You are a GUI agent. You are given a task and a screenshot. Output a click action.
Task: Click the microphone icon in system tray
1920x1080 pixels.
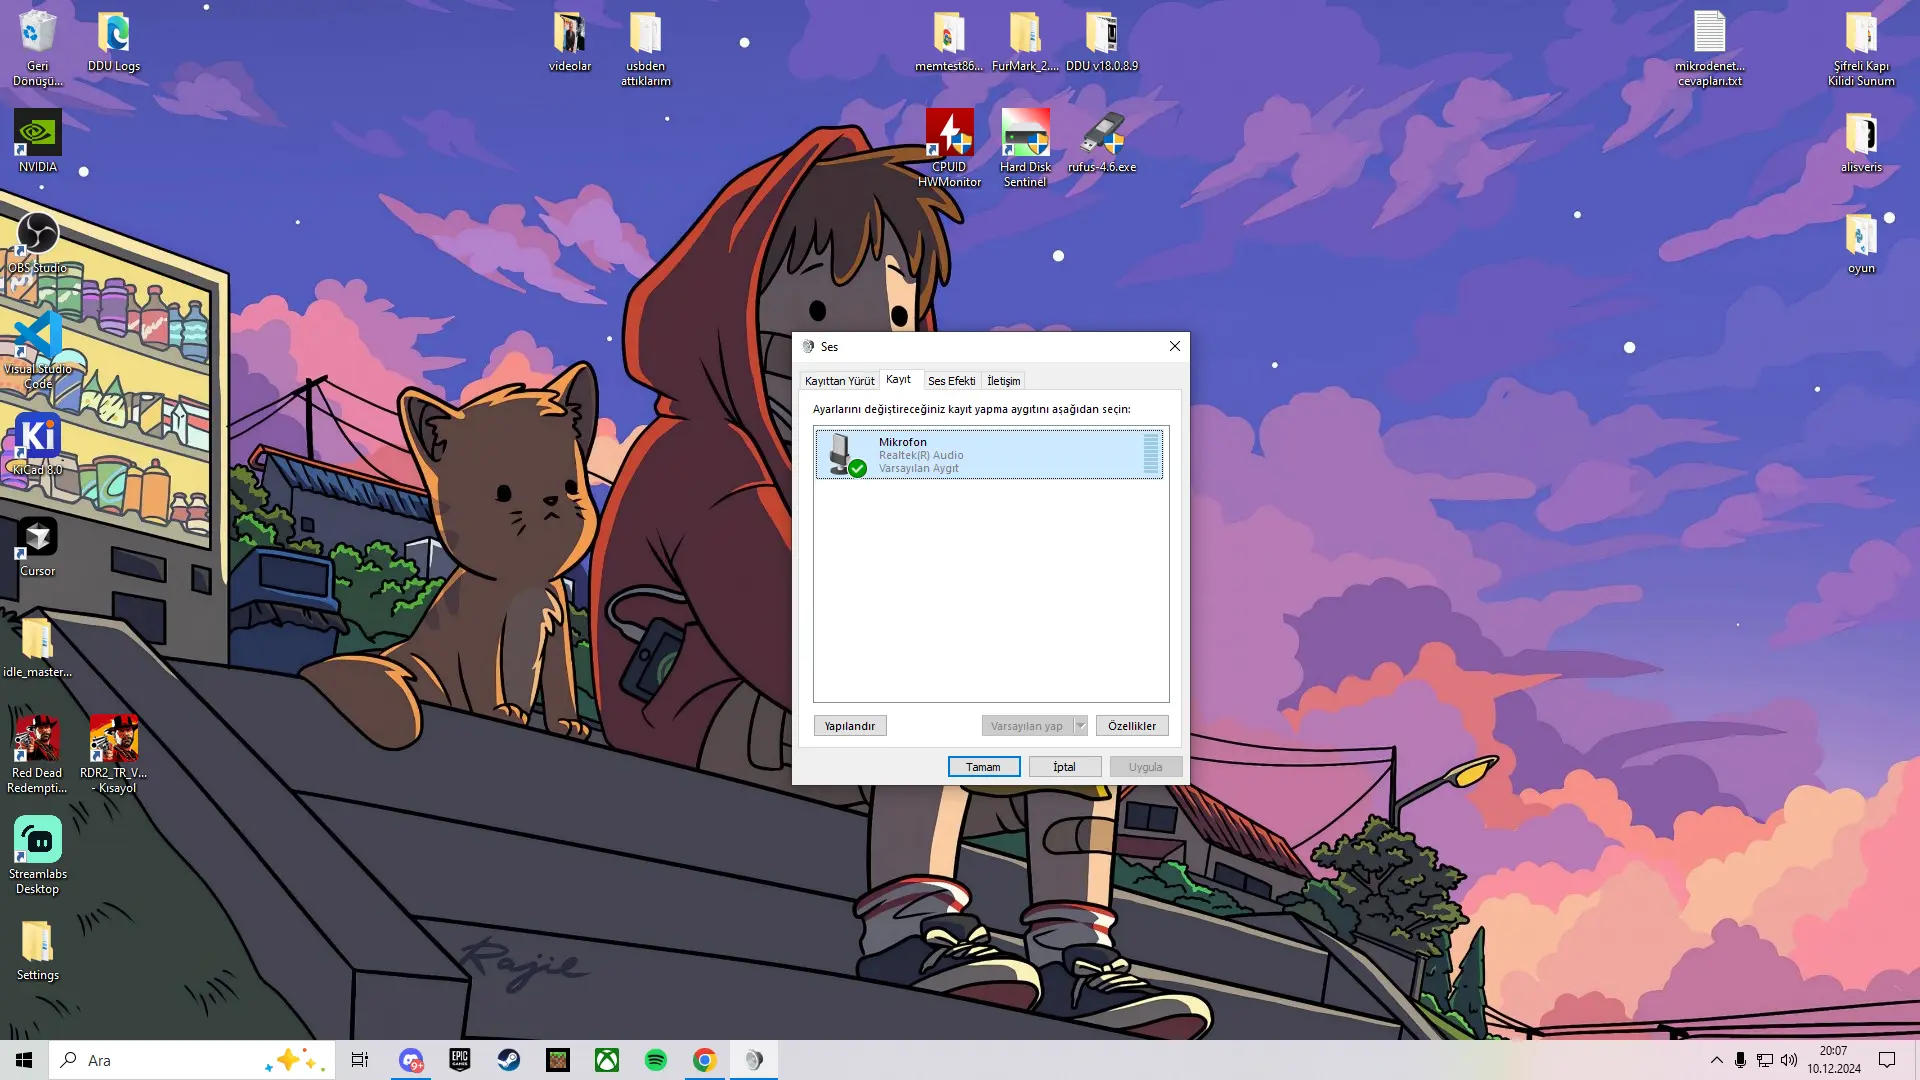tap(1741, 1060)
